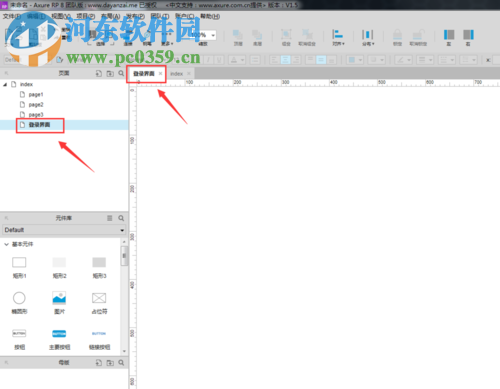Screen dimensions: 500x389
Task: Pick the 矩形3 rectangle widget
Action: [x=99, y=268]
